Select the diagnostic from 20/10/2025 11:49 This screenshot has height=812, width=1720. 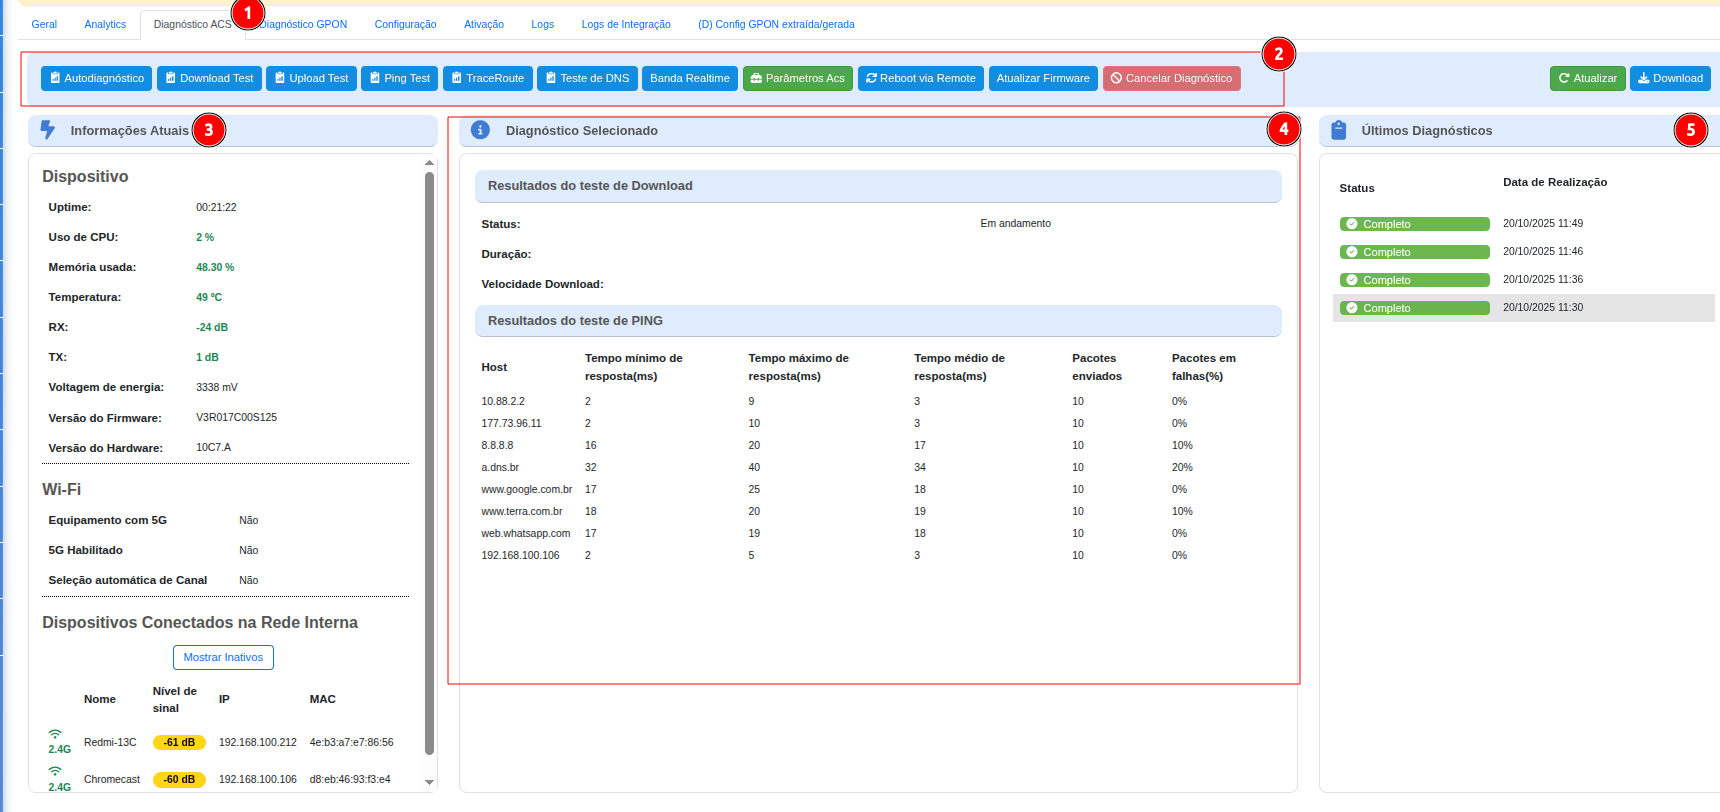pos(1414,224)
